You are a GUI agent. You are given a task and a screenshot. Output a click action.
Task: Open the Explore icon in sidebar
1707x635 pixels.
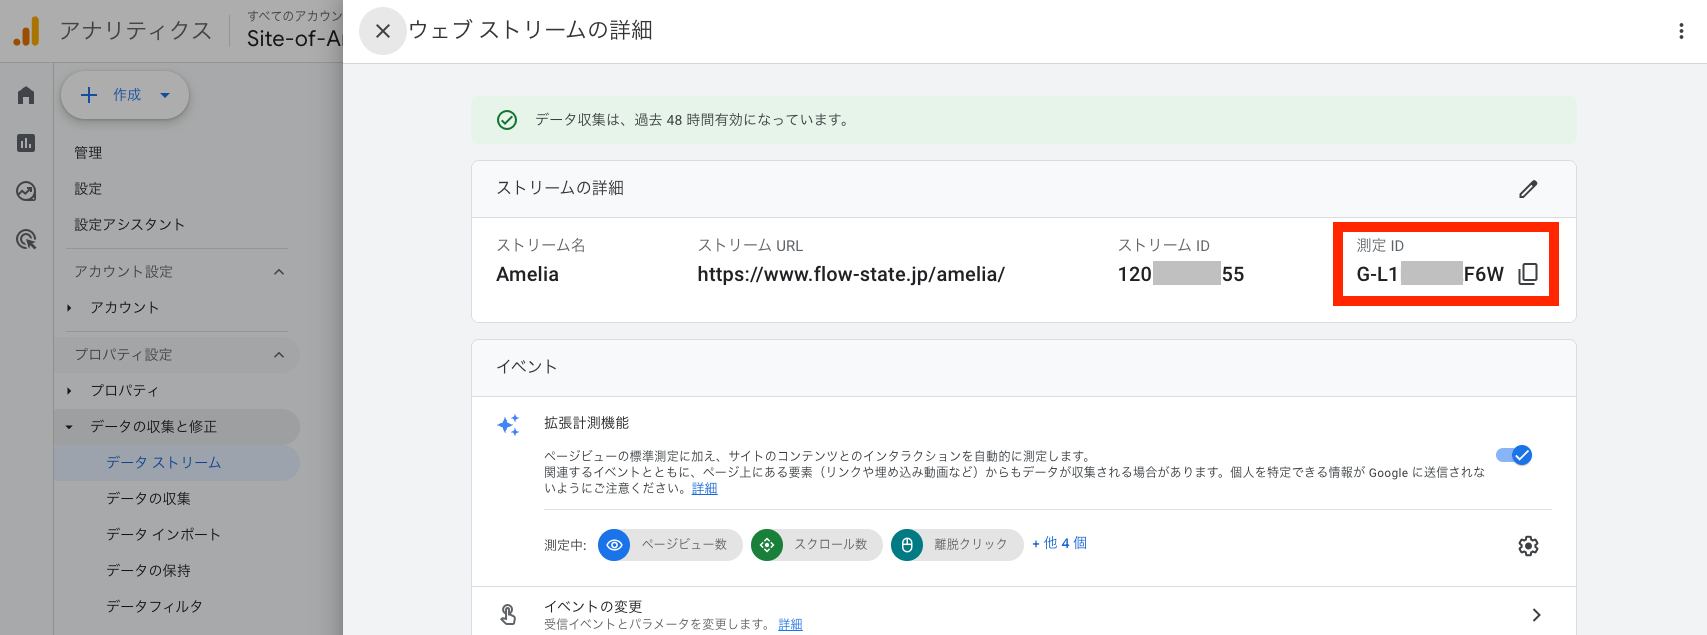(26, 191)
